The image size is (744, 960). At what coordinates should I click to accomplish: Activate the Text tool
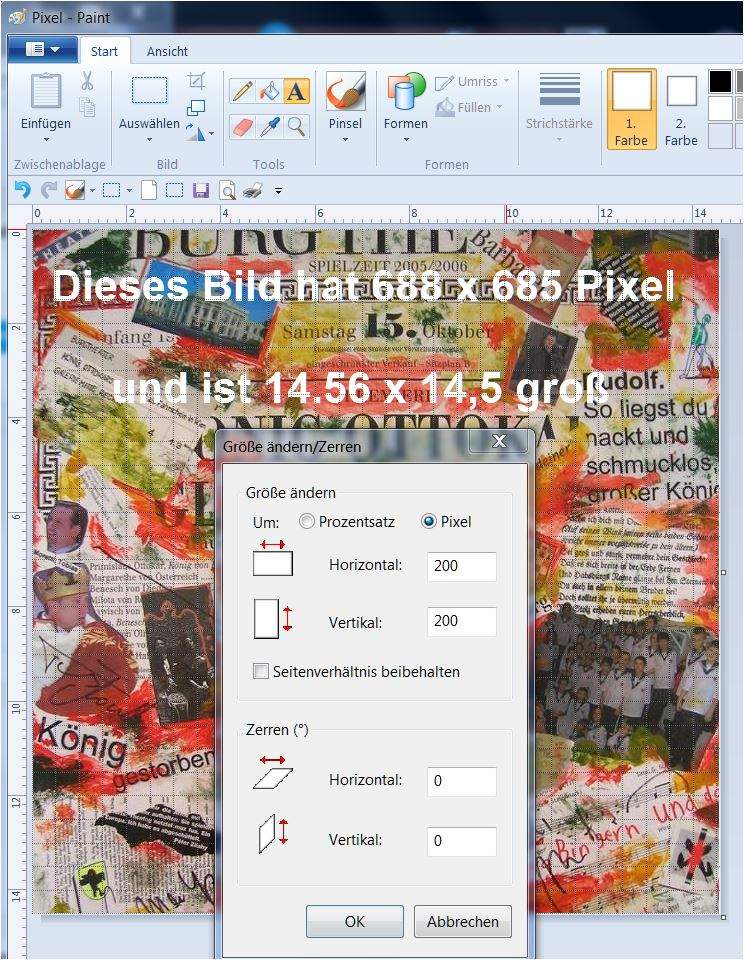(296, 91)
